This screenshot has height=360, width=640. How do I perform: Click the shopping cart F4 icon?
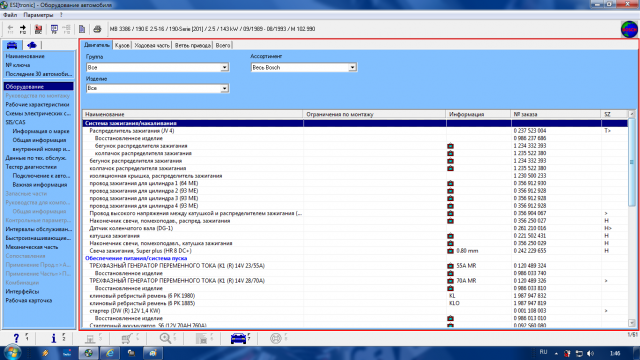[x=127, y=338]
